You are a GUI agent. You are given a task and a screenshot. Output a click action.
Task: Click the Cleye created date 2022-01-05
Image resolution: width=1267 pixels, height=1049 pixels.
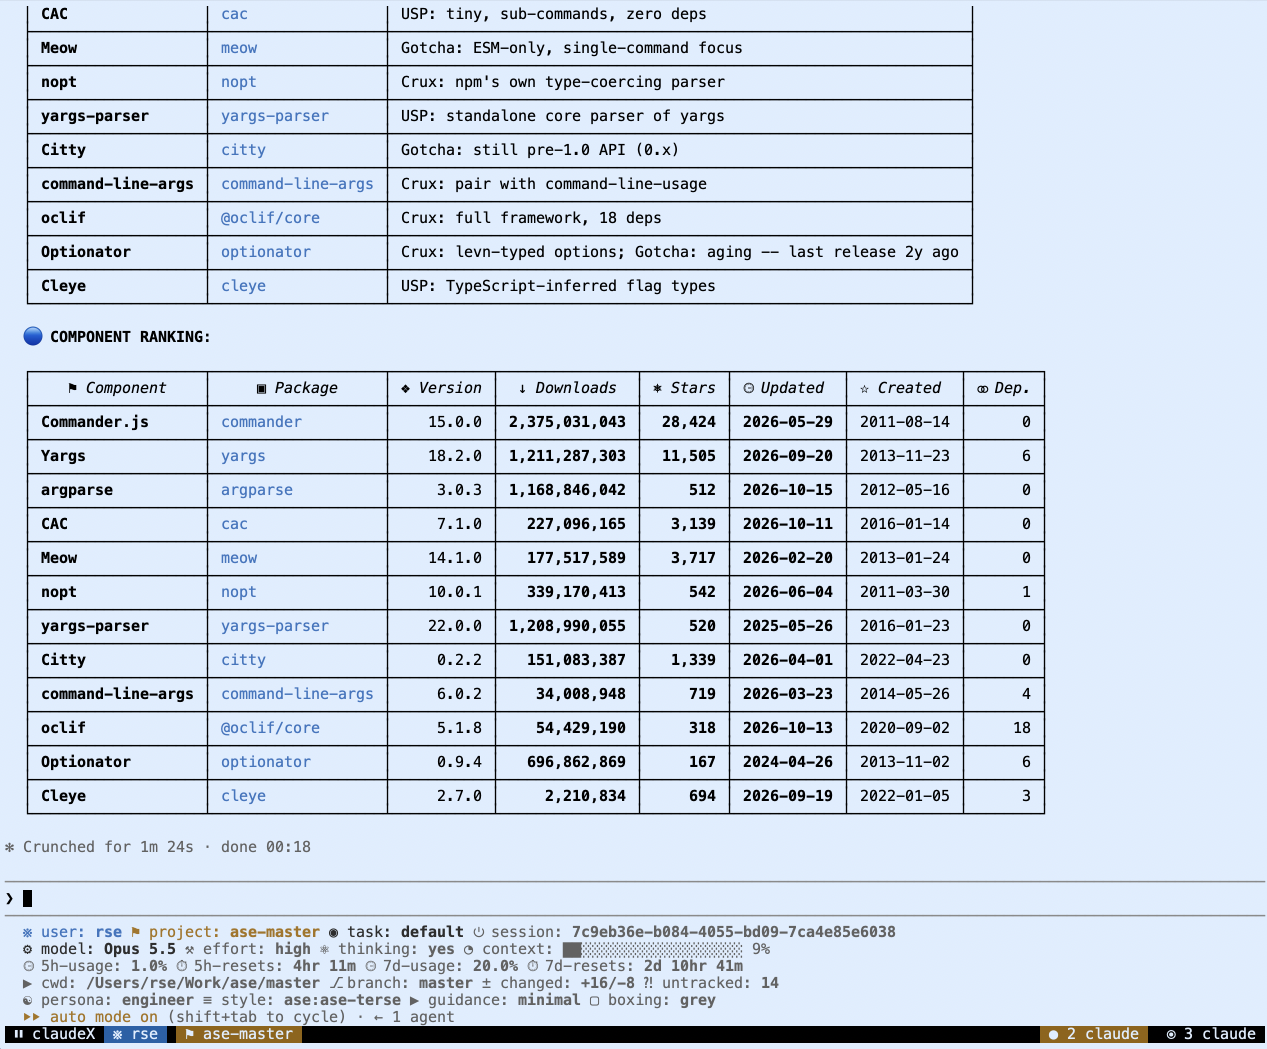[905, 796]
